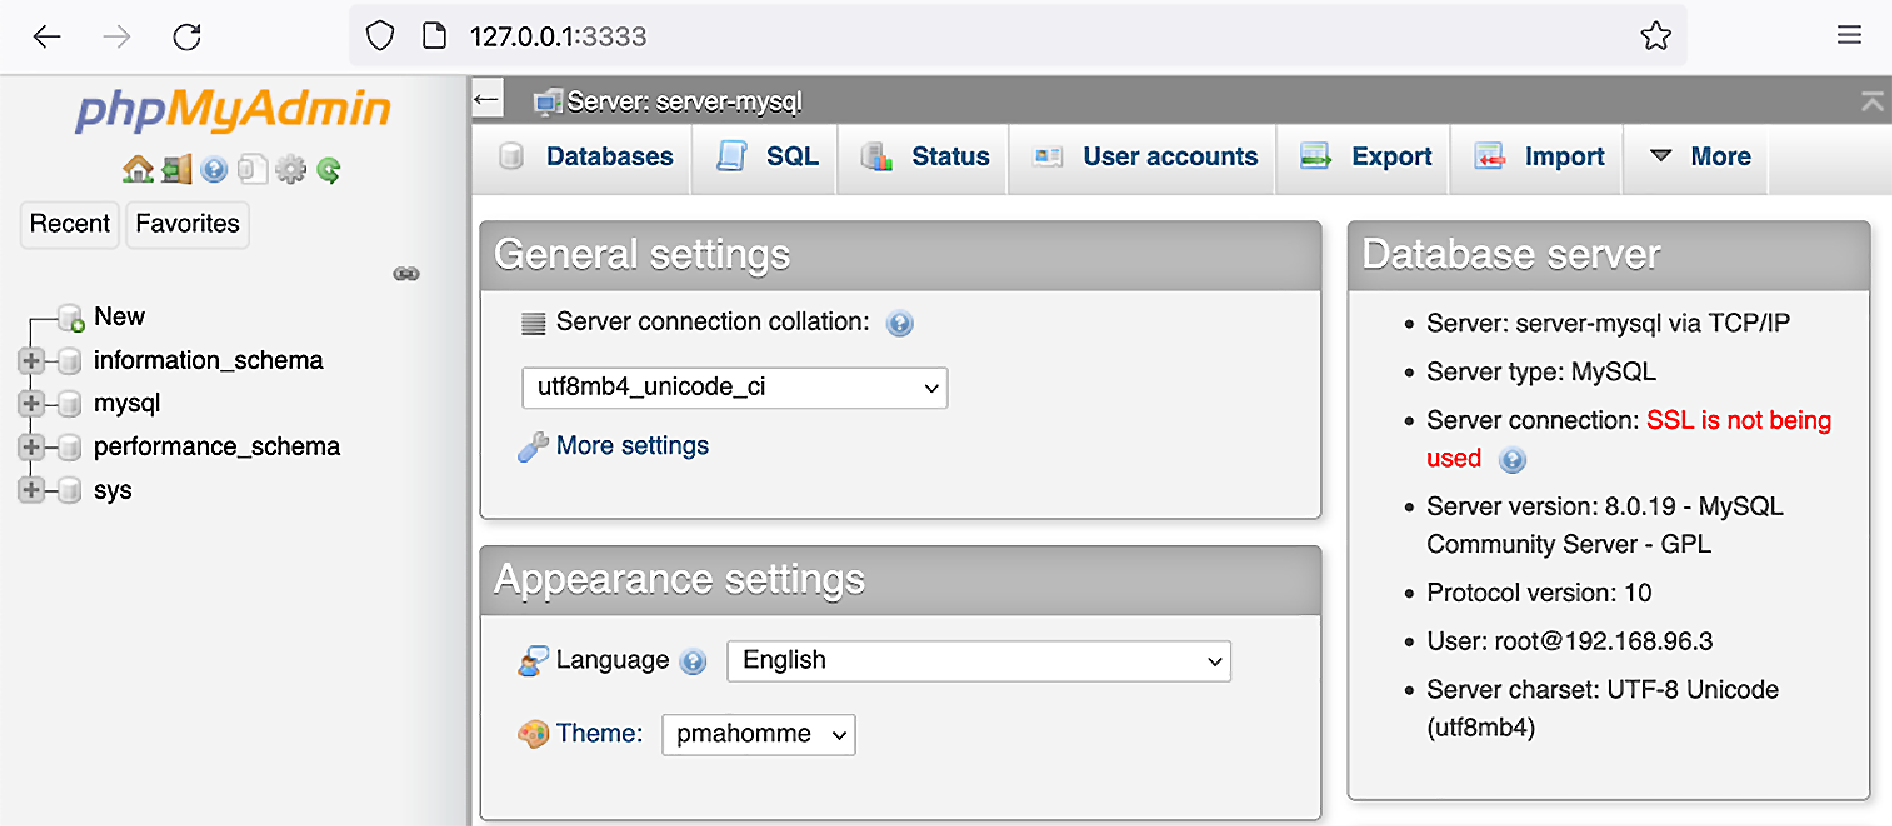Open phpMyAdmin documentation question-mark icon

pyautogui.click(x=214, y=170)
